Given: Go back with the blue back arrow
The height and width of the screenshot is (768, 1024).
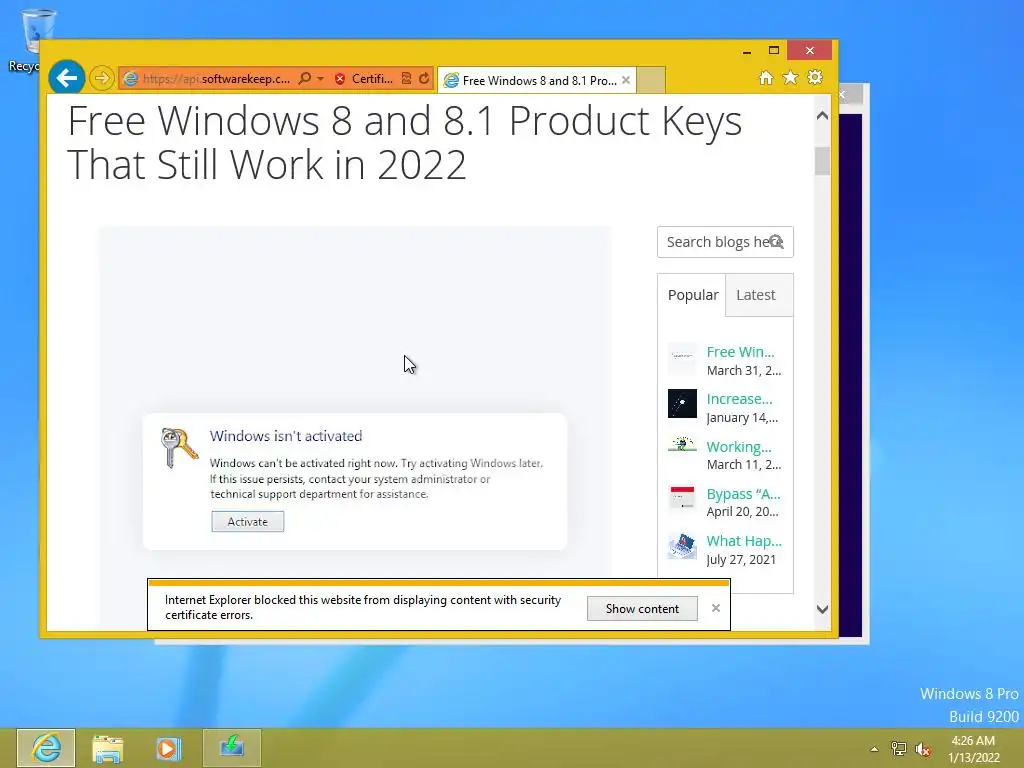Looking at the screenshot, I should 67,78.
